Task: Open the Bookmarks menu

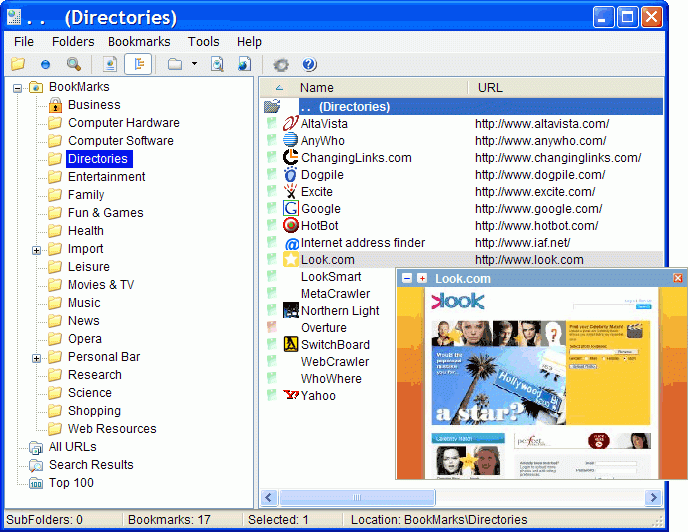Action: click(x=139, y=42)
